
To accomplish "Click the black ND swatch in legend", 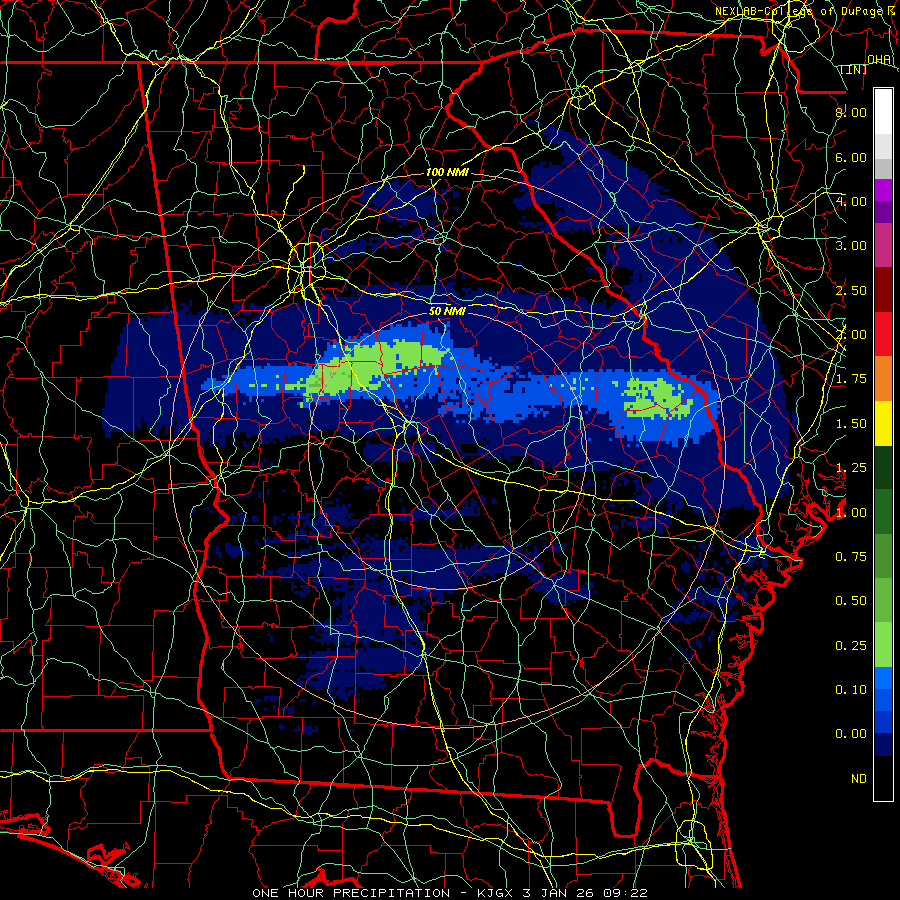I will (883, 778).
